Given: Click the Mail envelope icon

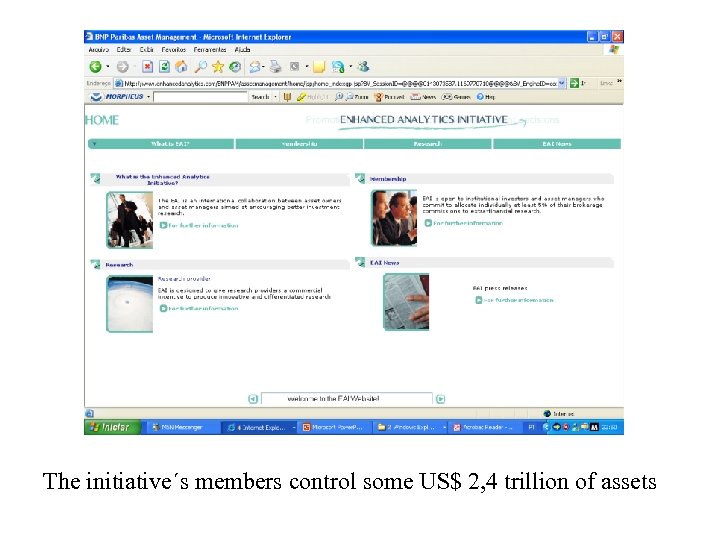Looking at the screenshot, I should point(255,67).
